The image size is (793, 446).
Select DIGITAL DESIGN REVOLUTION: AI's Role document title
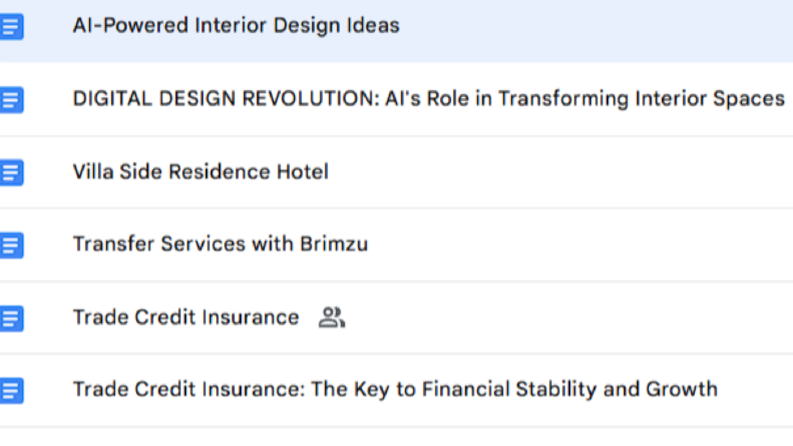429,99
